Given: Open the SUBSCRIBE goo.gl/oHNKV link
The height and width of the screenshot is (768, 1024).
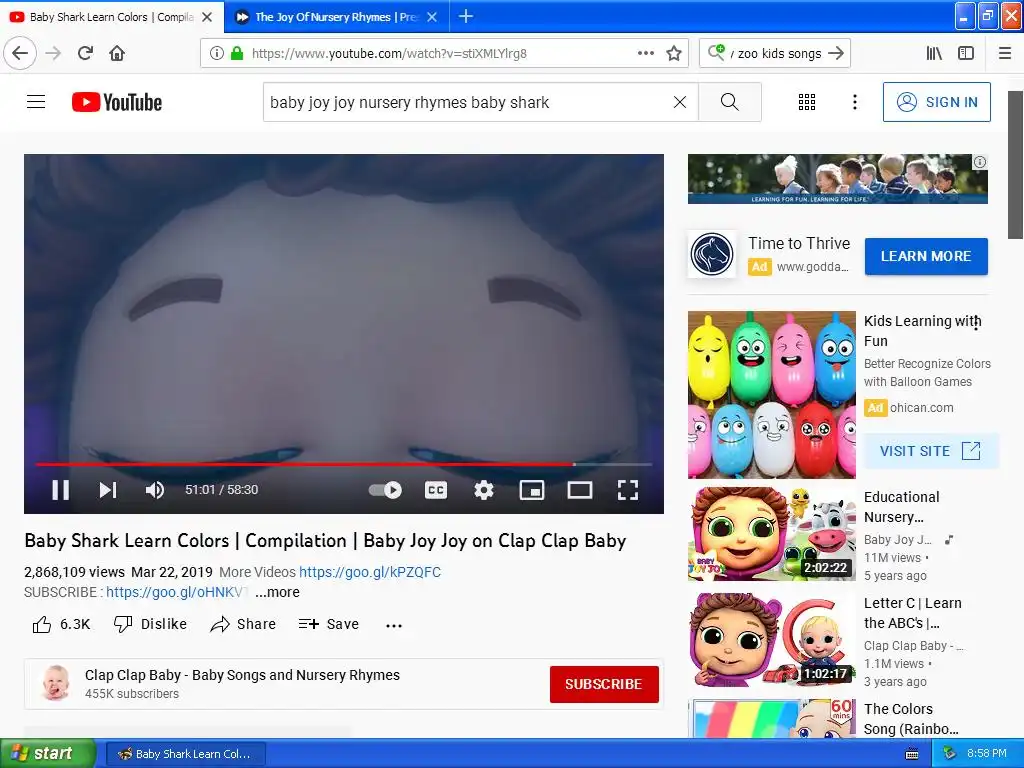Looking at the screenshot, I should (177, 592).
